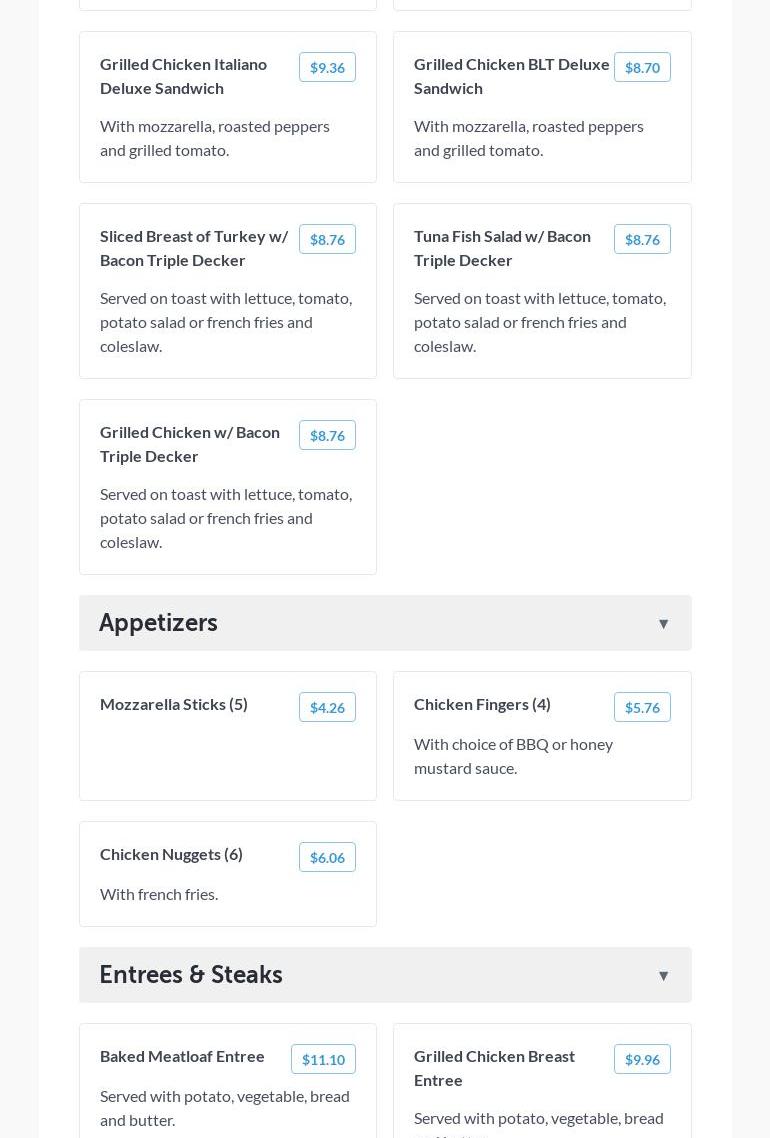770x1138 pixels.
Task: Select the Mozzarella Sticks (5) item title
Action: [174, 704]
